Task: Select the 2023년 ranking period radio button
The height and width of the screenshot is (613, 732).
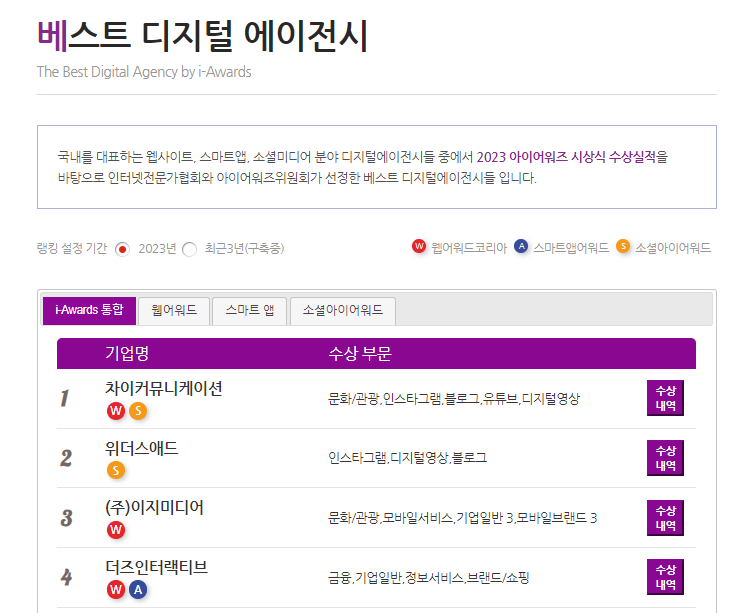Action: (122, 250)
